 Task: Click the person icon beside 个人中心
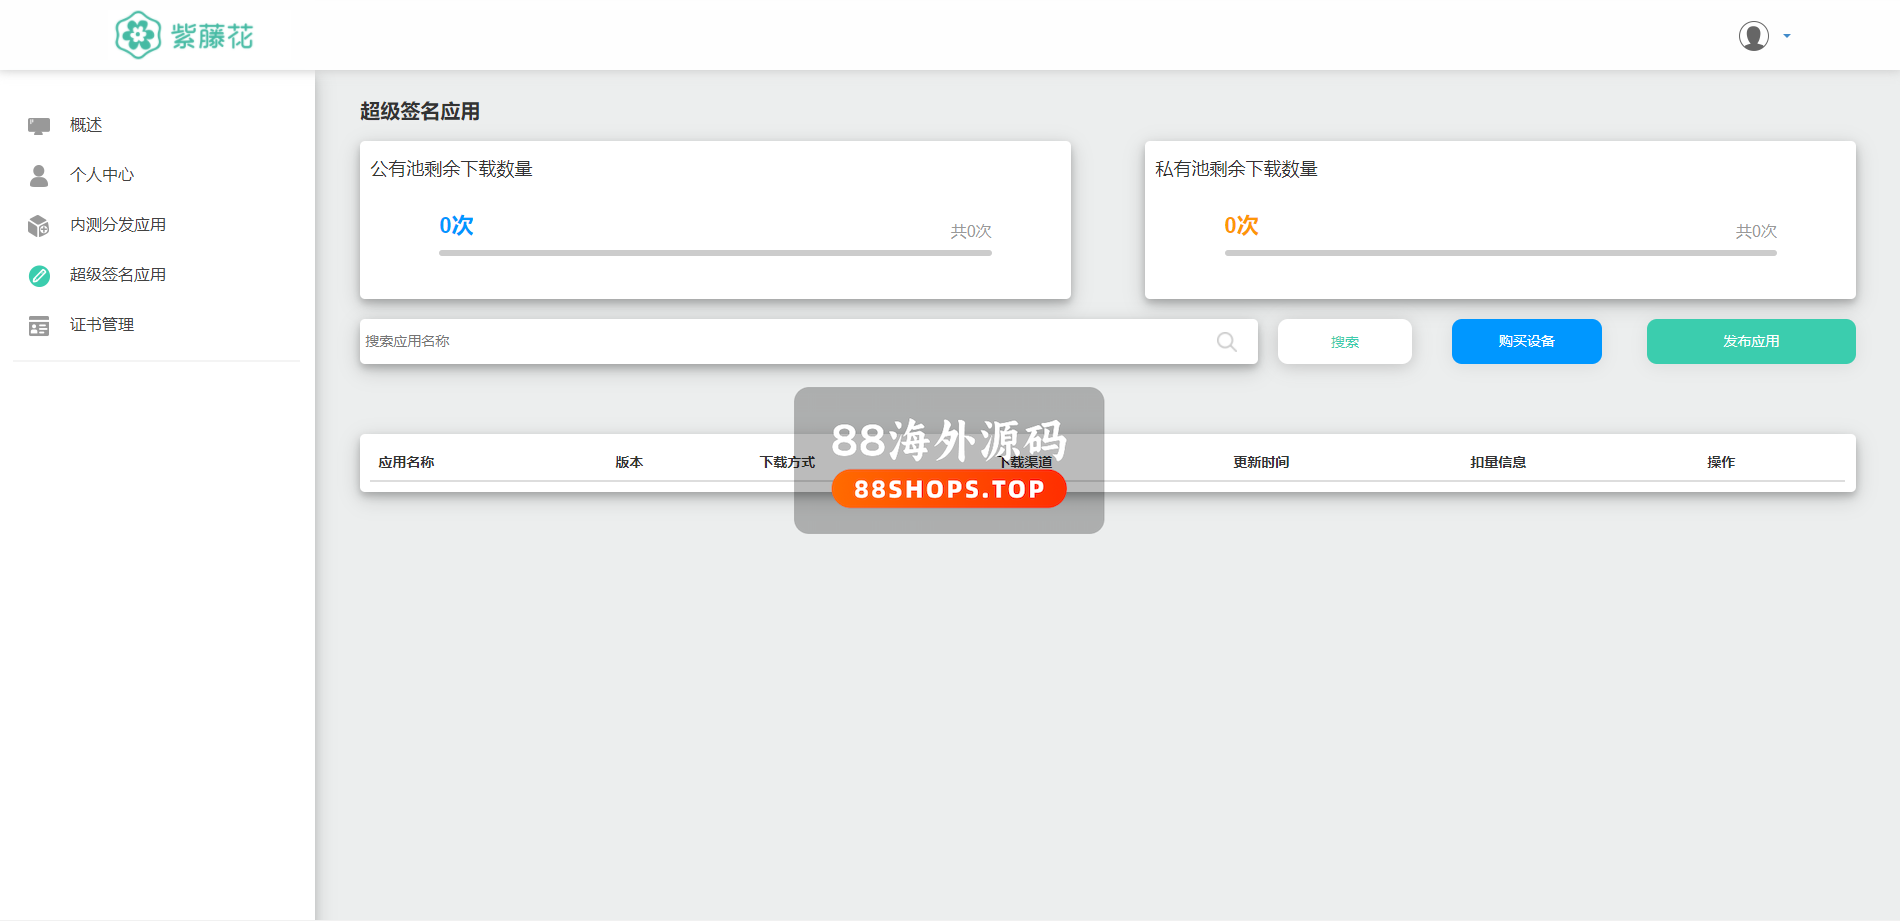(39, 175)
